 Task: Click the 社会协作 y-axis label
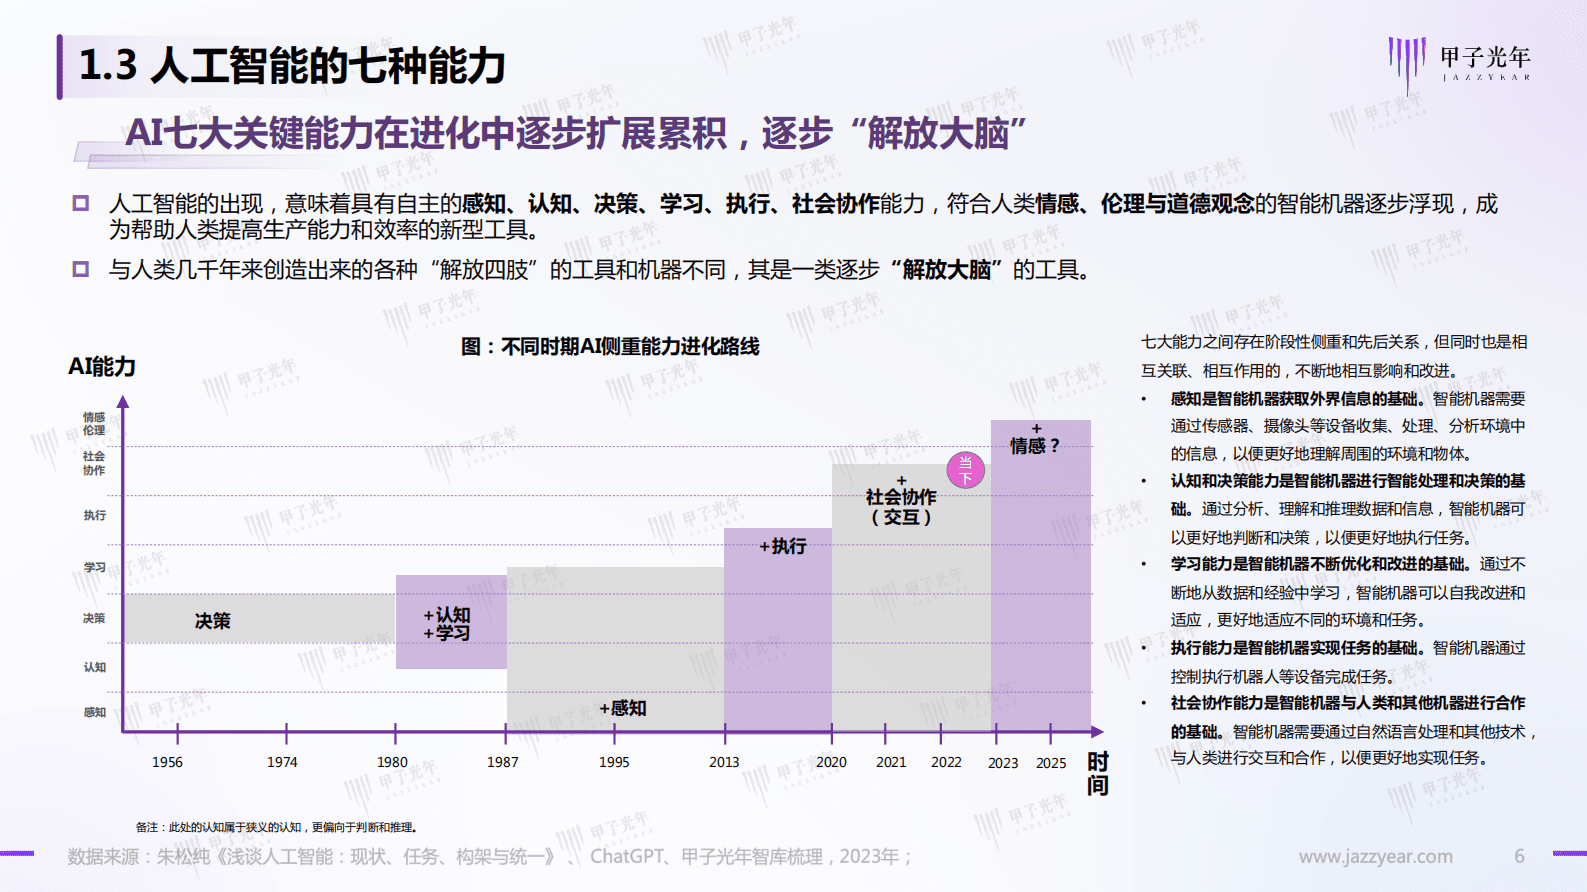(94, 463)
